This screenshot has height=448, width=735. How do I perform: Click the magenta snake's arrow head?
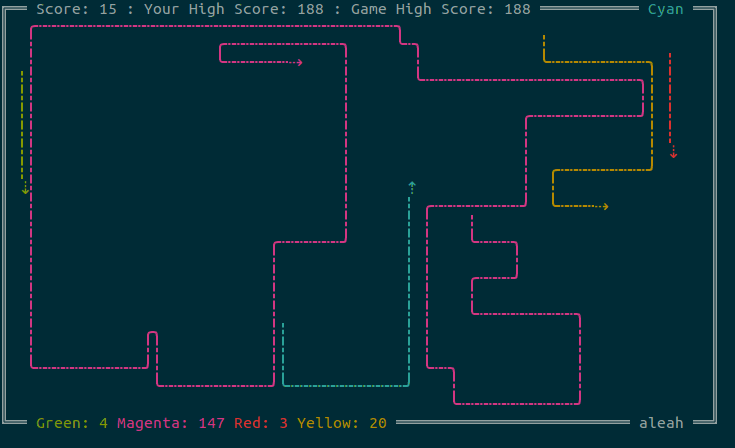point(299,62)
